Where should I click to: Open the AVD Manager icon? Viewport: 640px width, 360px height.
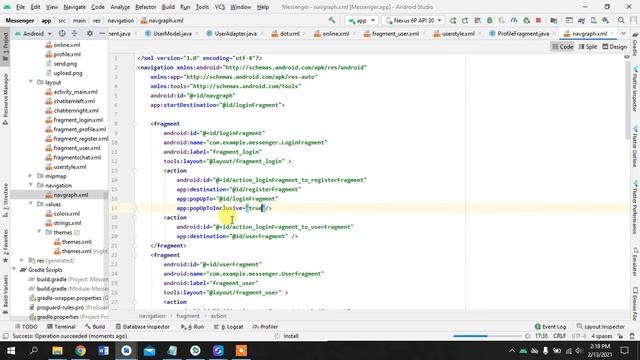click(x=593, y=20)
